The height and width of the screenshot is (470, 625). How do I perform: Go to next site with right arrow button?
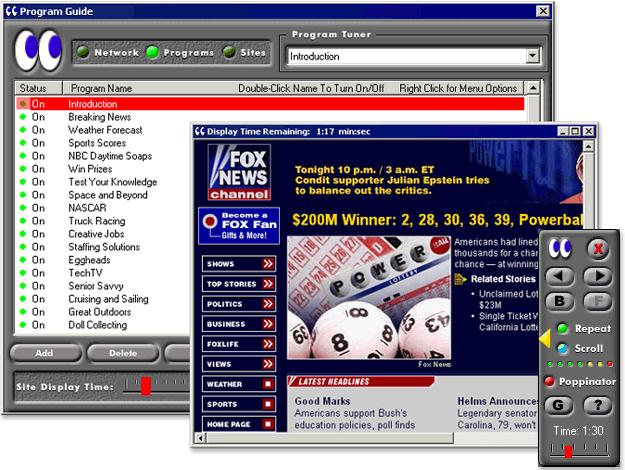pos(597,276)
